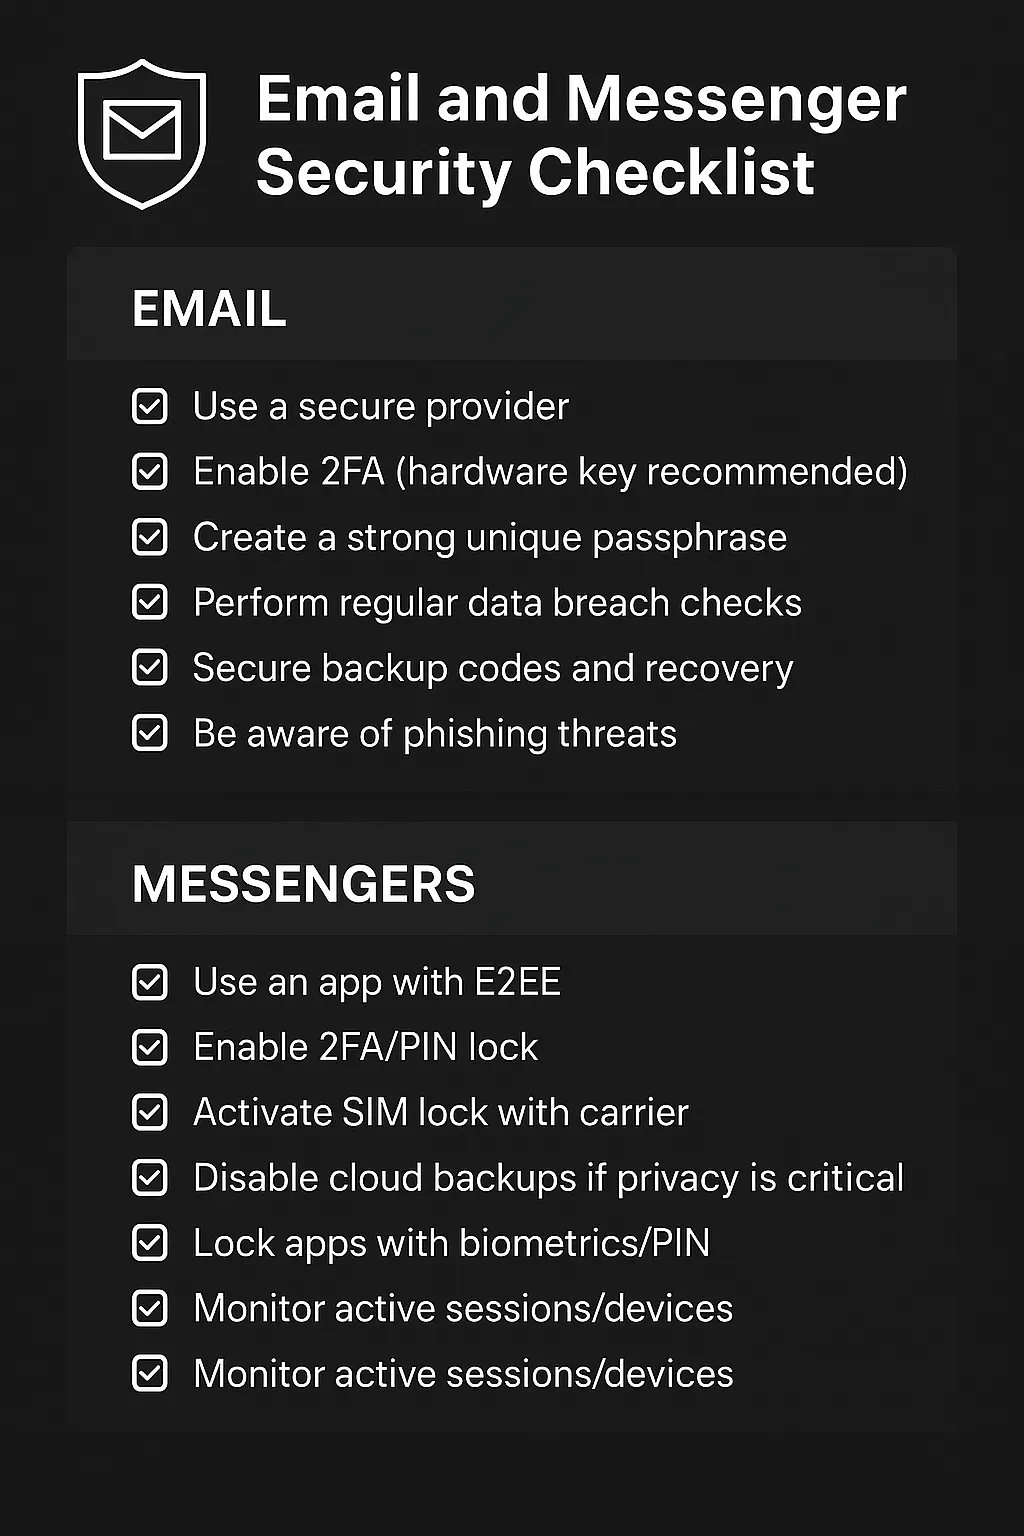
Task: Tick the 'Use a secure provider' checkbox
Action: coord(150,407)
